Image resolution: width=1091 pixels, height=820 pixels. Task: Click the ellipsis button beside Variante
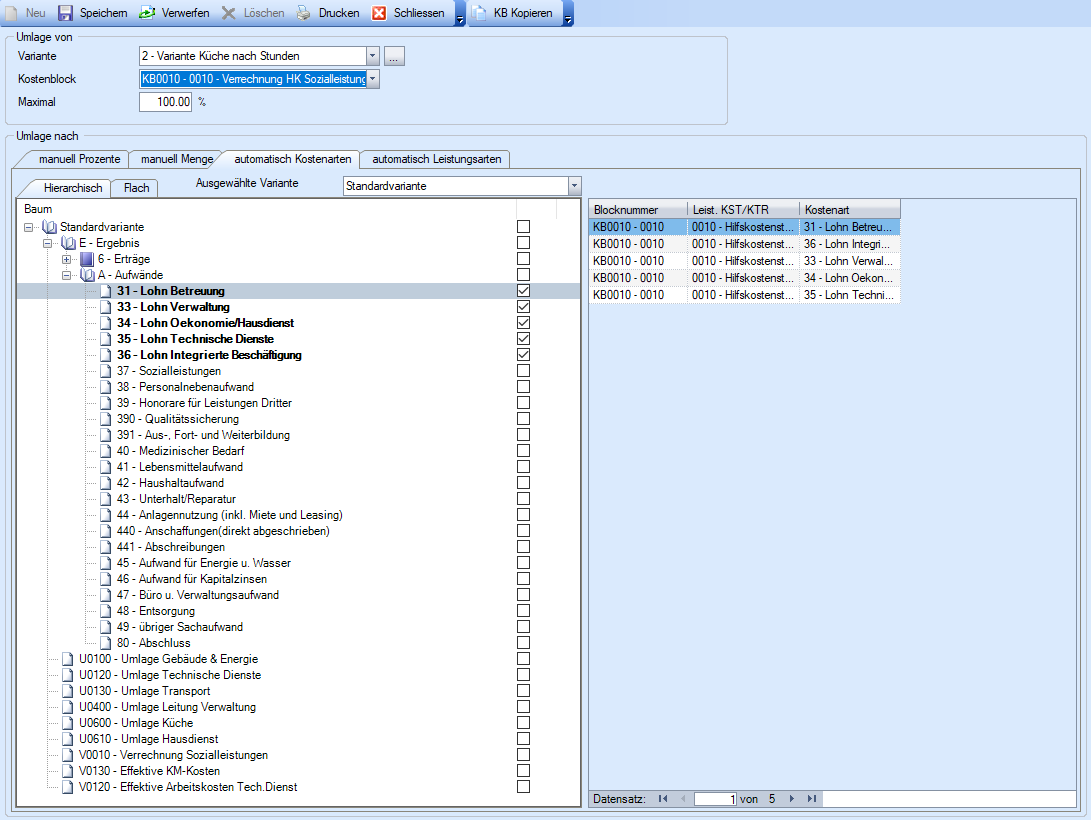coord(395,56)
